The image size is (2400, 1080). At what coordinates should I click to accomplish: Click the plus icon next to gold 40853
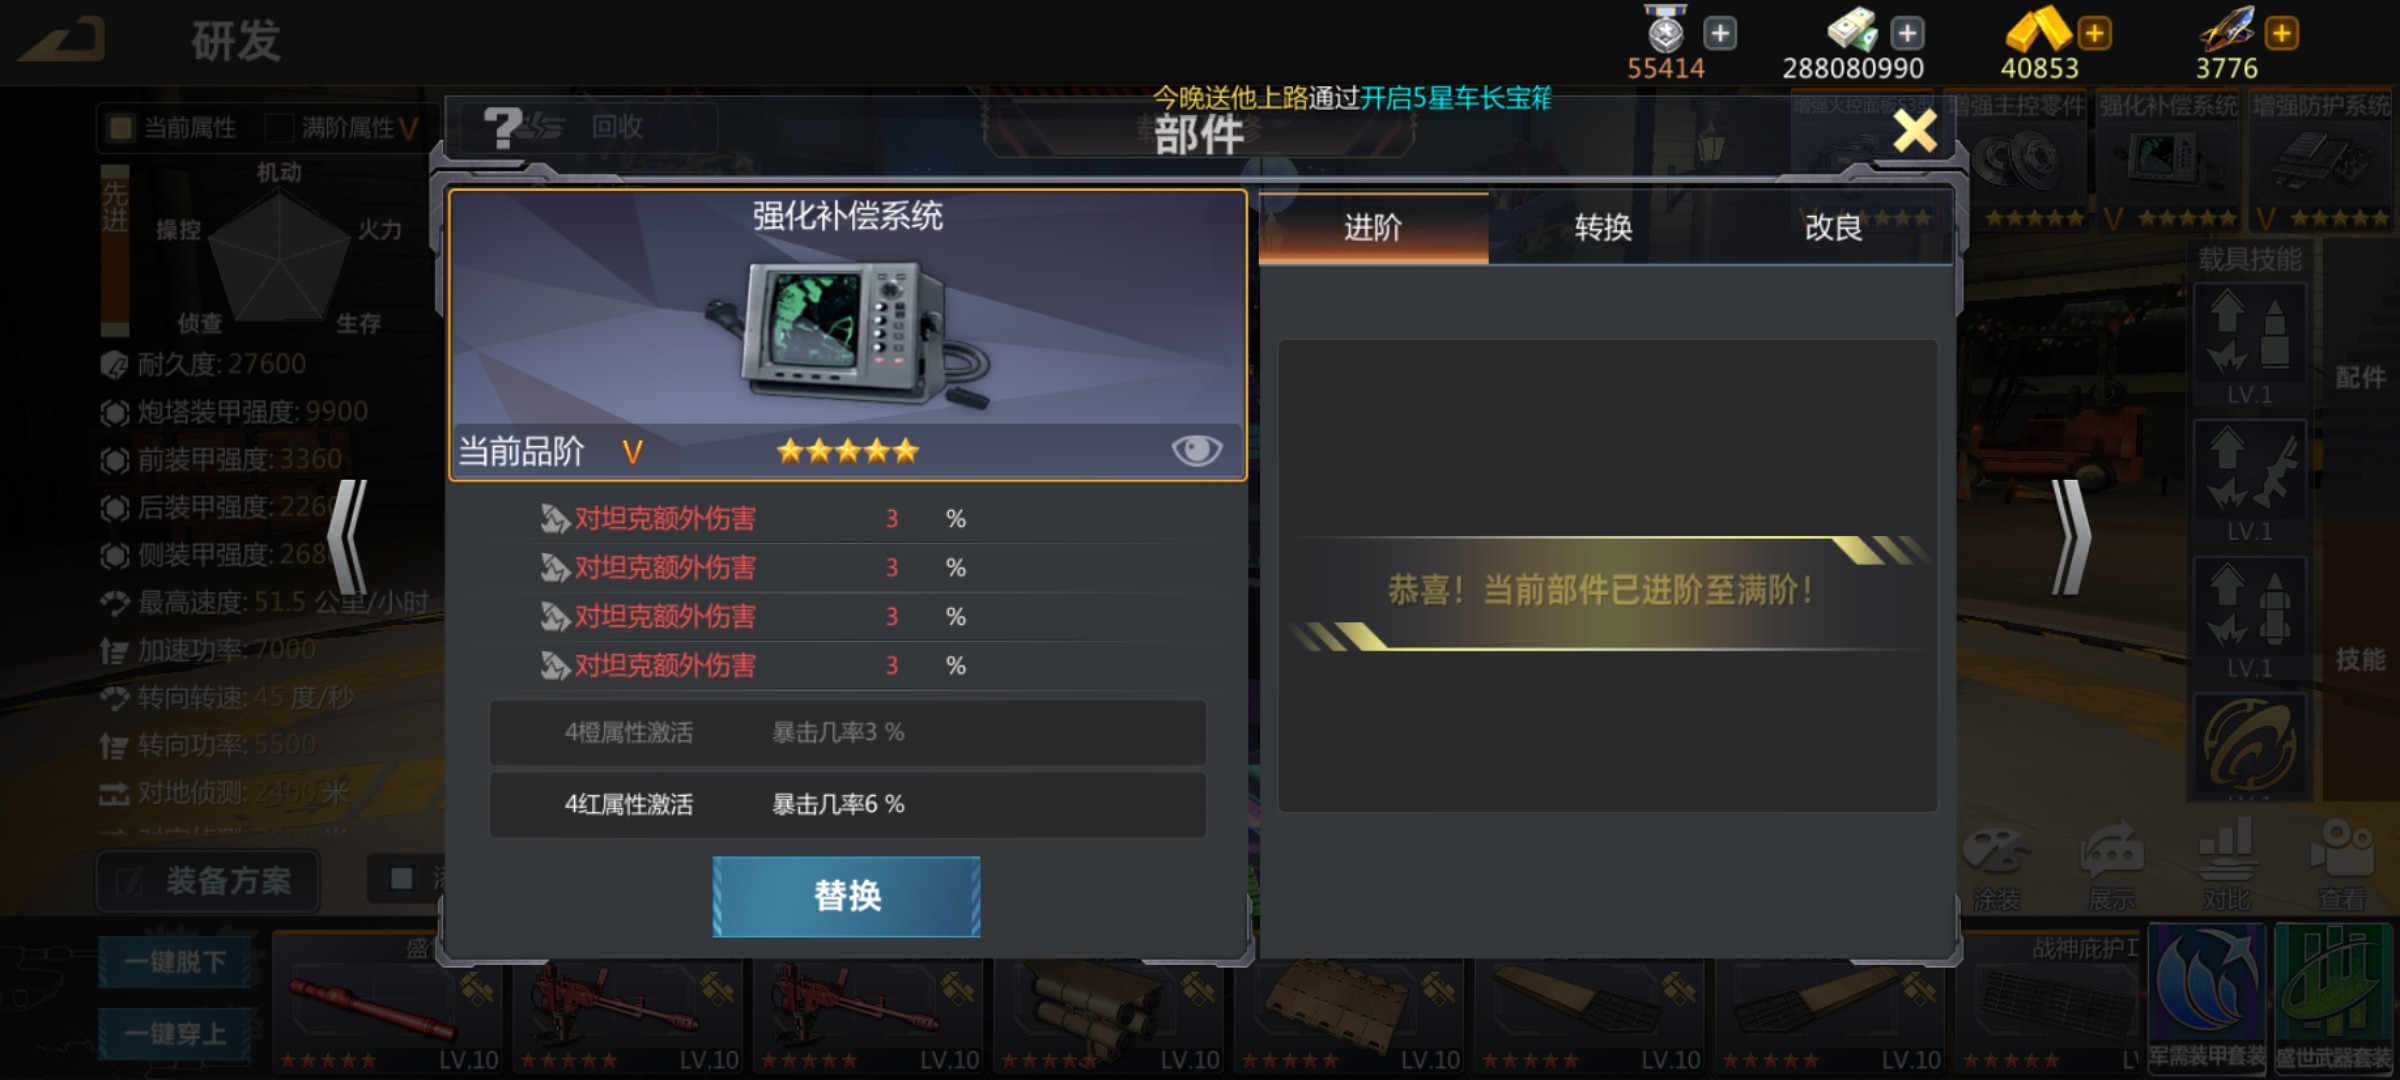coord(2094,33)
